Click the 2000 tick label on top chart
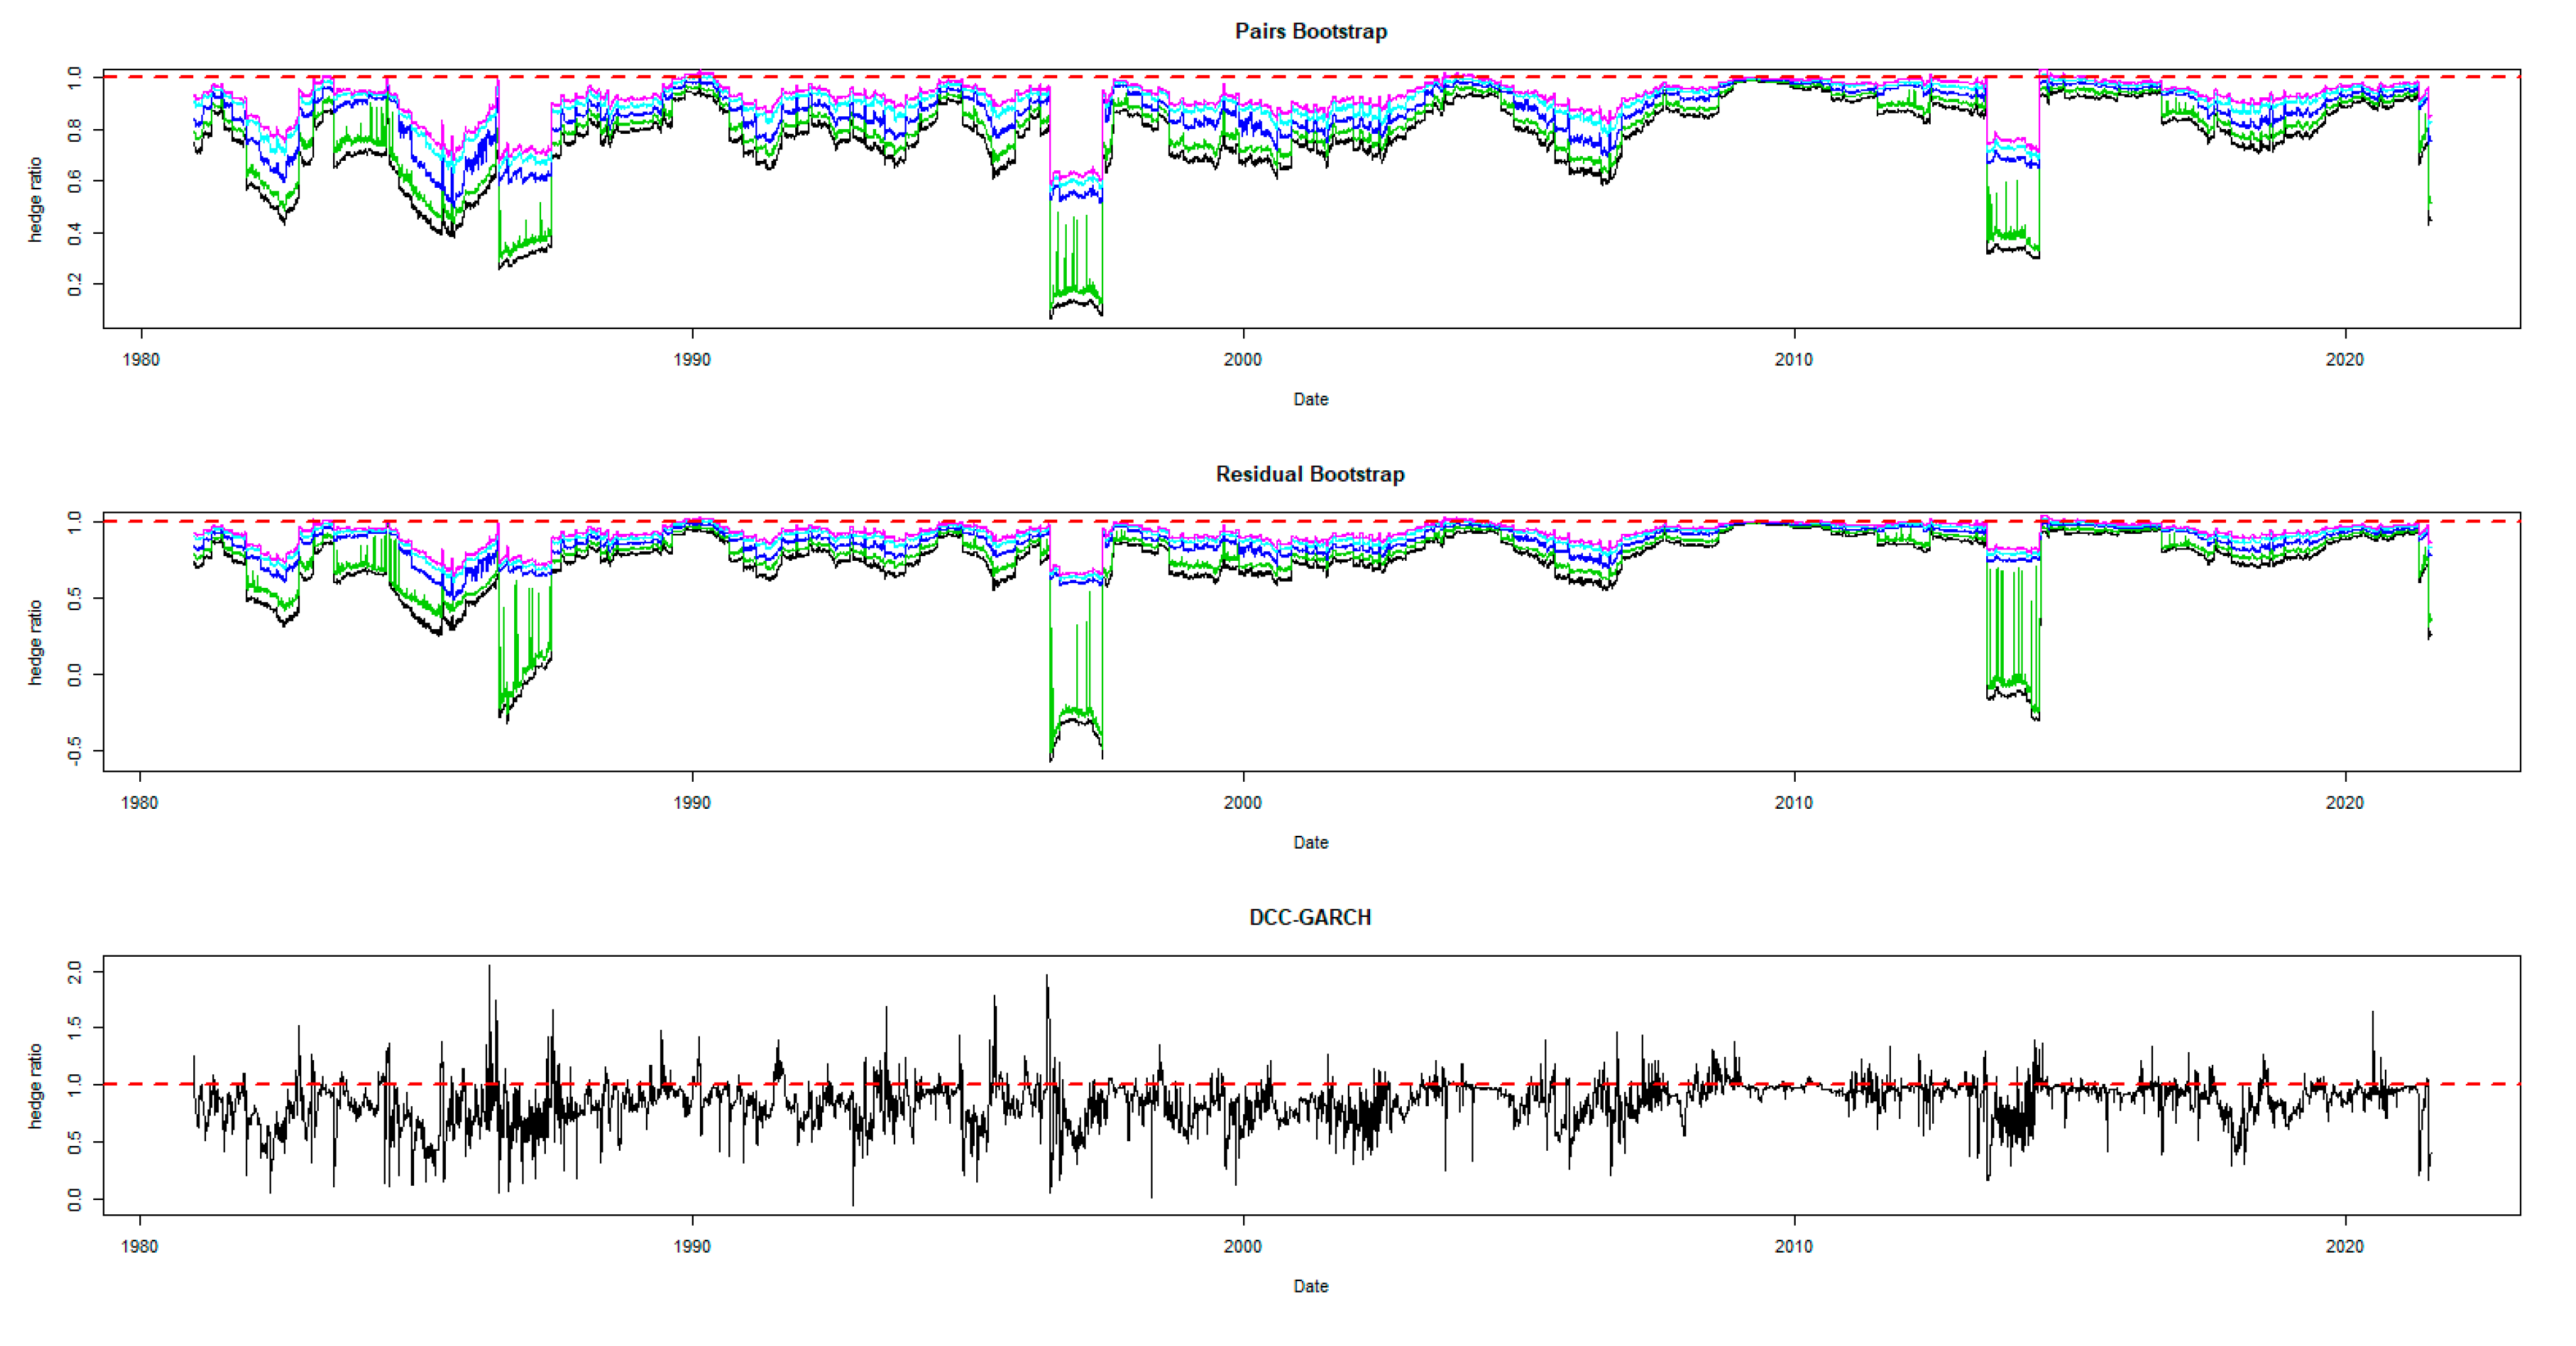The height and width of the screenshot is (1346, 2576). click(x=1242, y=360)
